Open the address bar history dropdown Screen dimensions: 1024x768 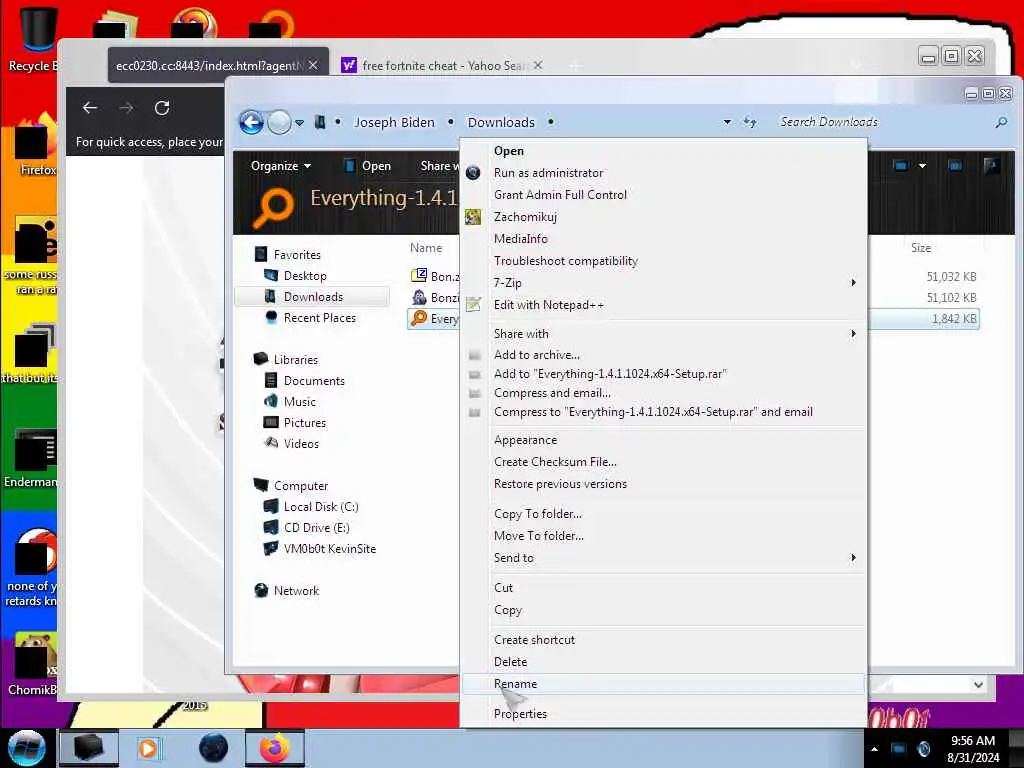pos(727,122)
